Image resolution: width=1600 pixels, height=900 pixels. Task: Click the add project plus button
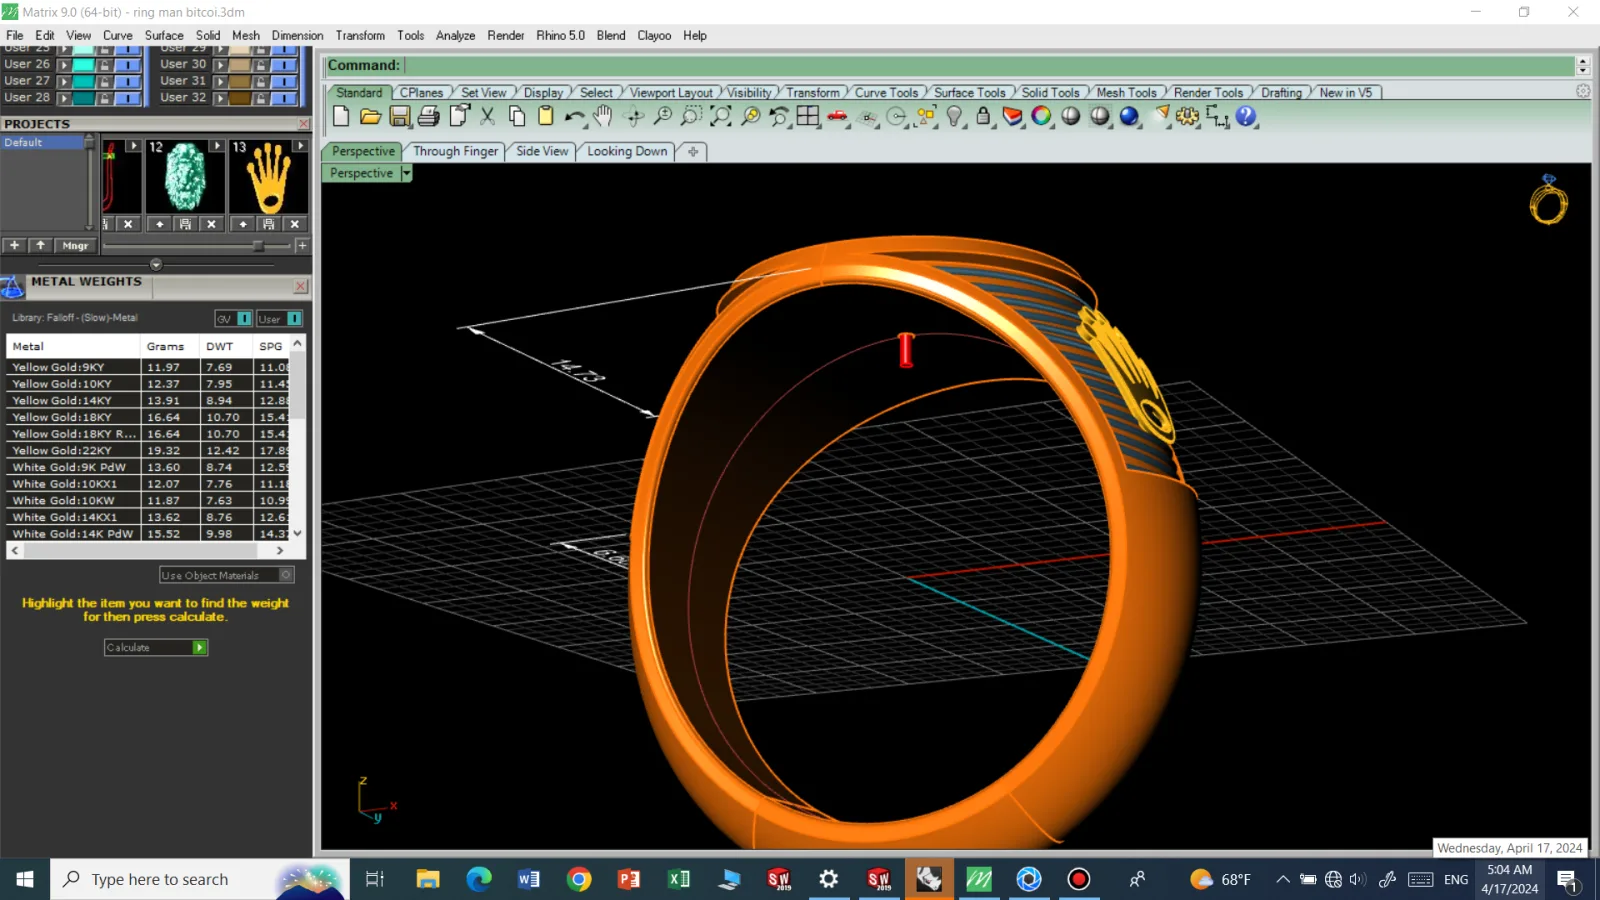(14, 245)
